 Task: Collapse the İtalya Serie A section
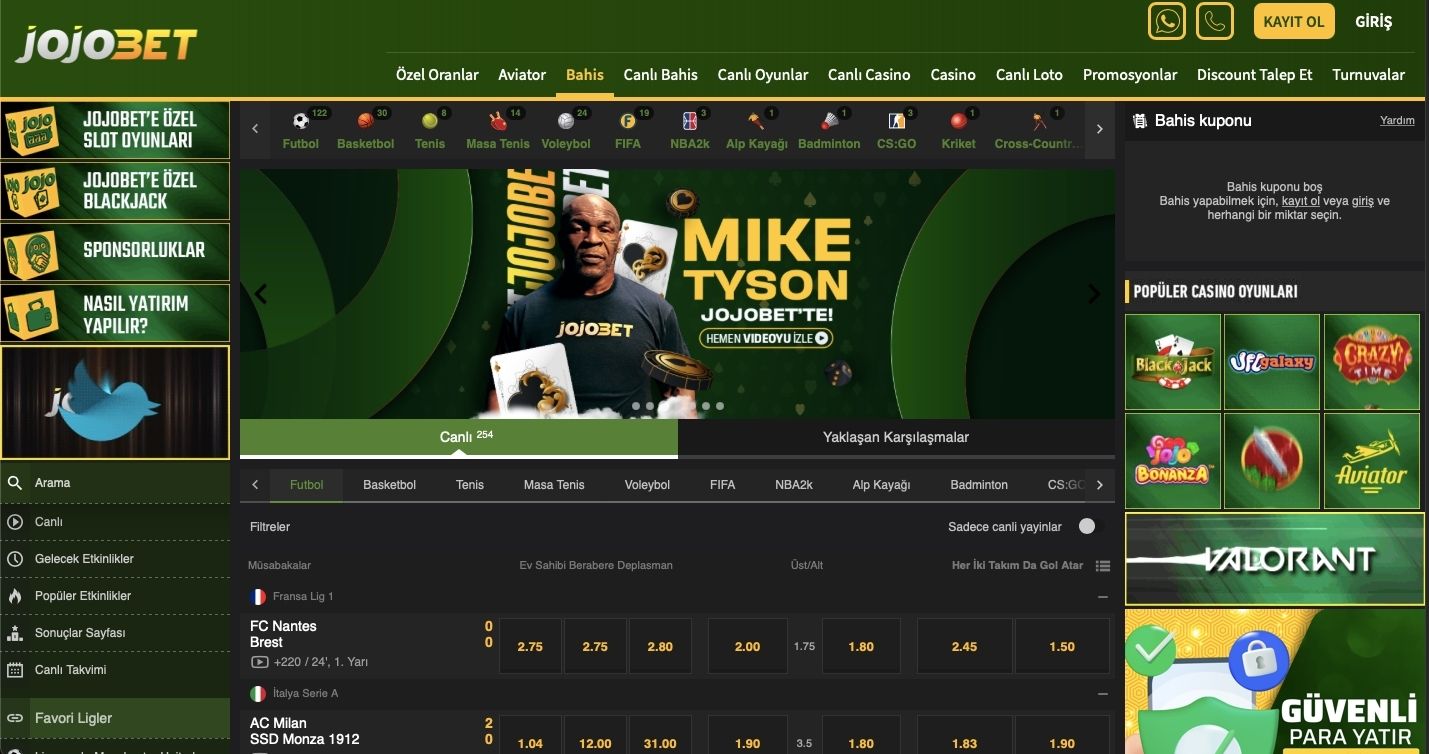pos(1103,693)
